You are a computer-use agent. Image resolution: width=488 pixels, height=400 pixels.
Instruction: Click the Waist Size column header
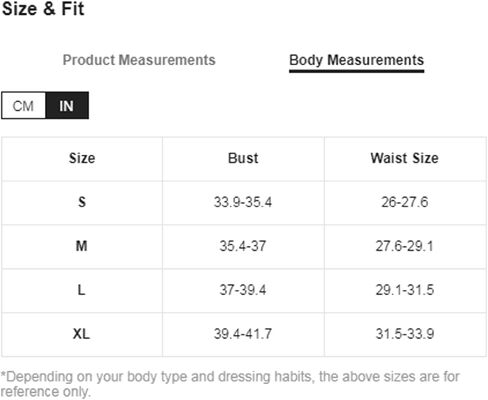point(405,158)
